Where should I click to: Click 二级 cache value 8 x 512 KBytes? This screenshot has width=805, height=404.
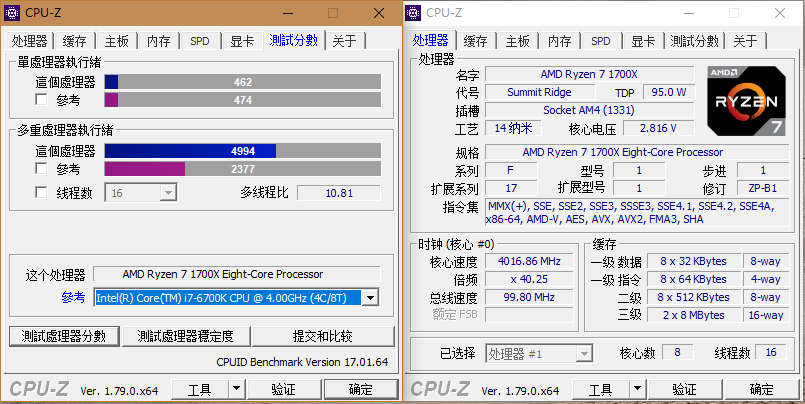694,297
